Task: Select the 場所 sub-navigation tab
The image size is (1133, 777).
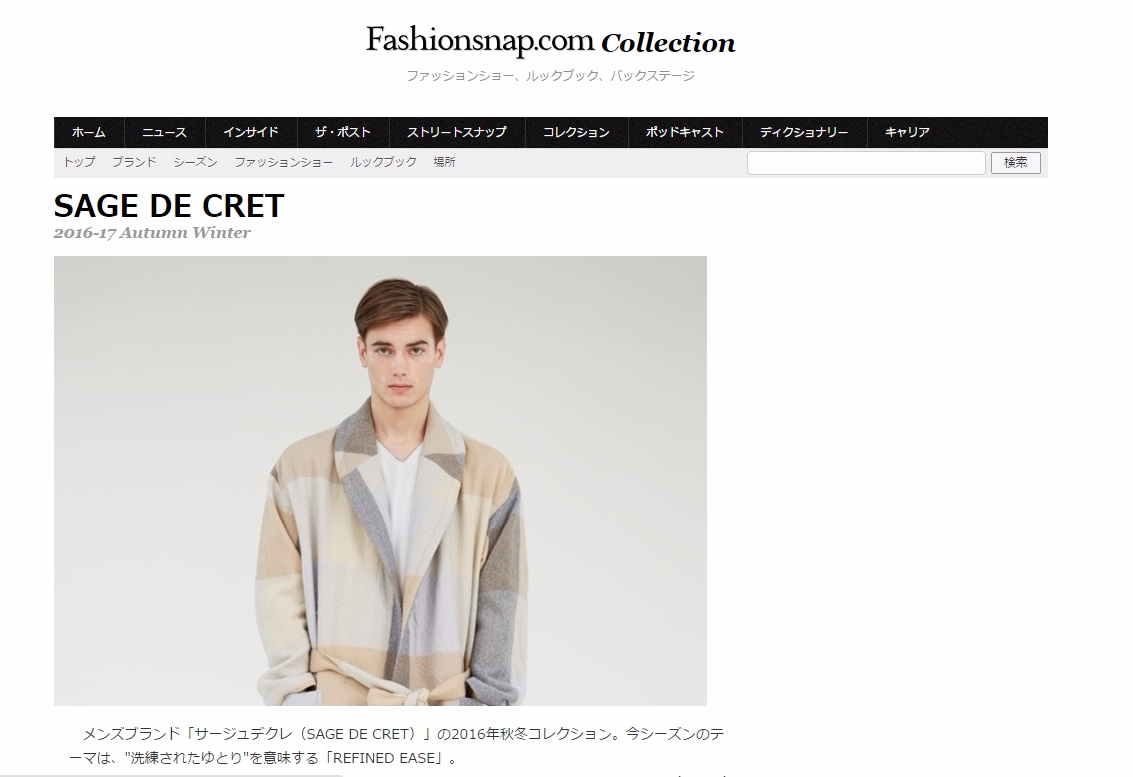Action: (x=444, y=162)
